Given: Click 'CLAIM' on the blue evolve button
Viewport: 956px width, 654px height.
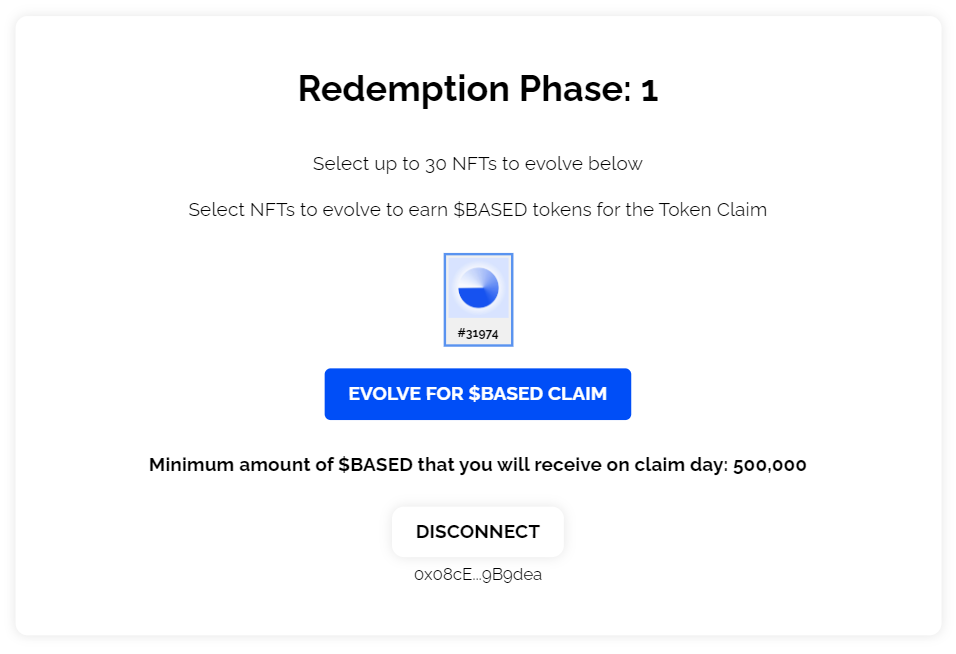Looking at the screenshot, I should click(x=577, y=394).
